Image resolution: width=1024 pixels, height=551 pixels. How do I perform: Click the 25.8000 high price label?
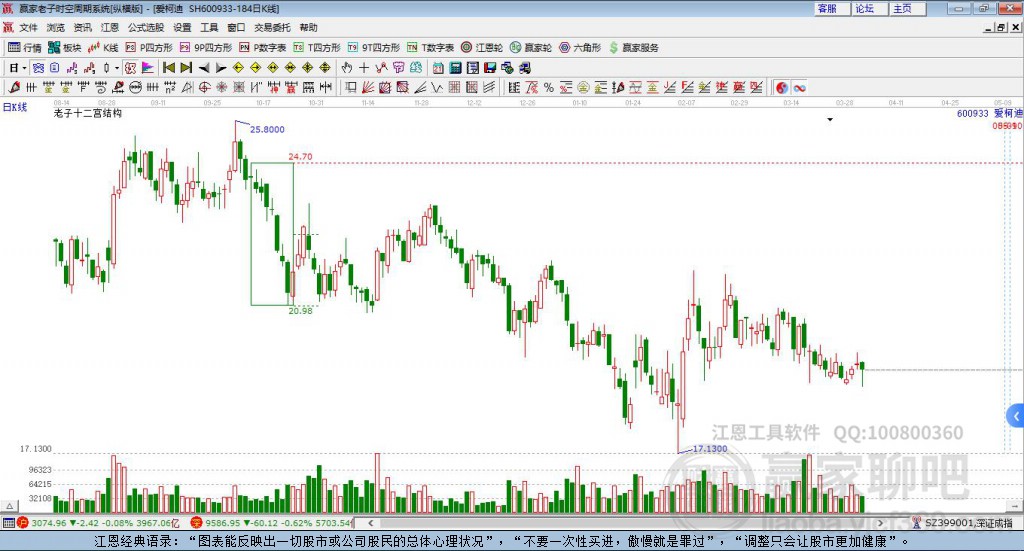tap(267, 129)
